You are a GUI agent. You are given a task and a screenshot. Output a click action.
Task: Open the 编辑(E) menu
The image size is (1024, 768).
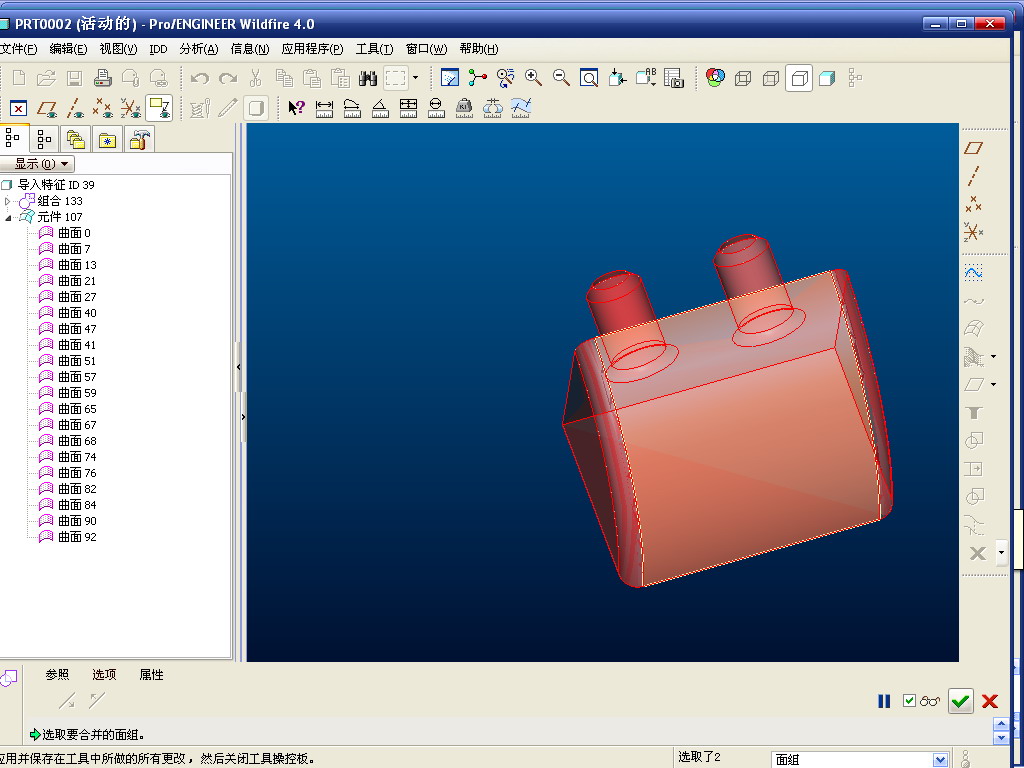(68, 49)
